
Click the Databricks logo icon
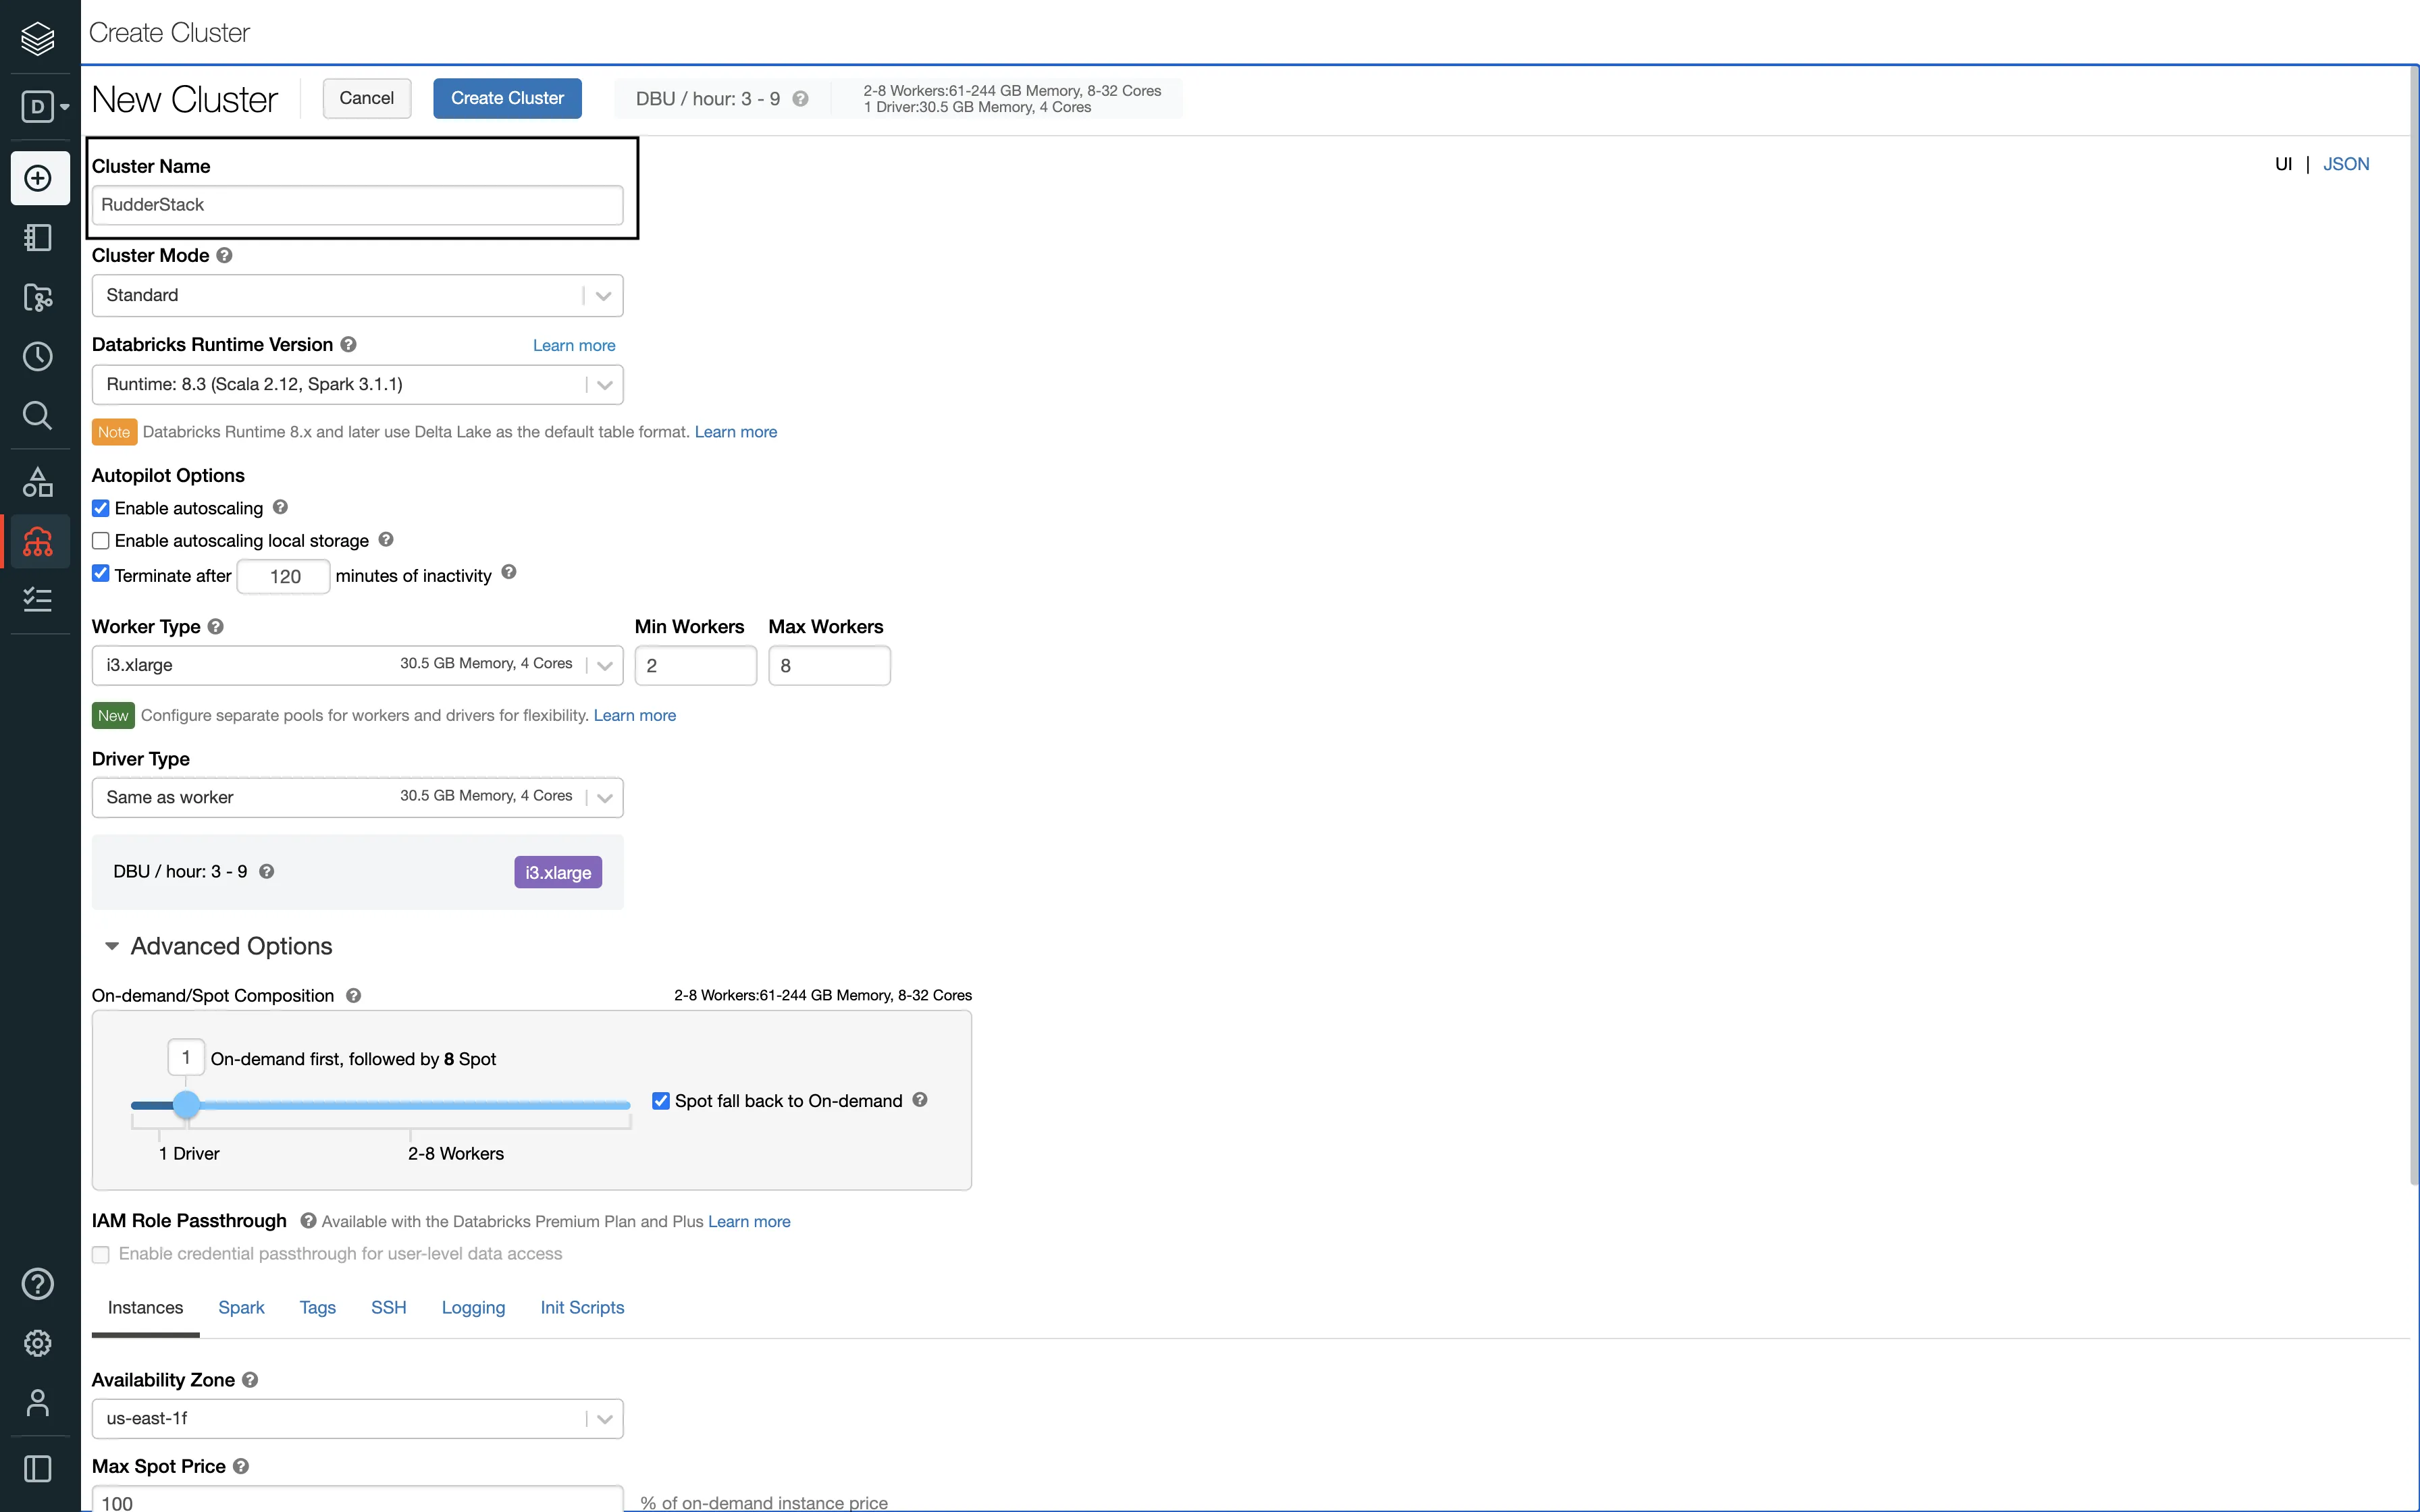[x=38, y=39]
